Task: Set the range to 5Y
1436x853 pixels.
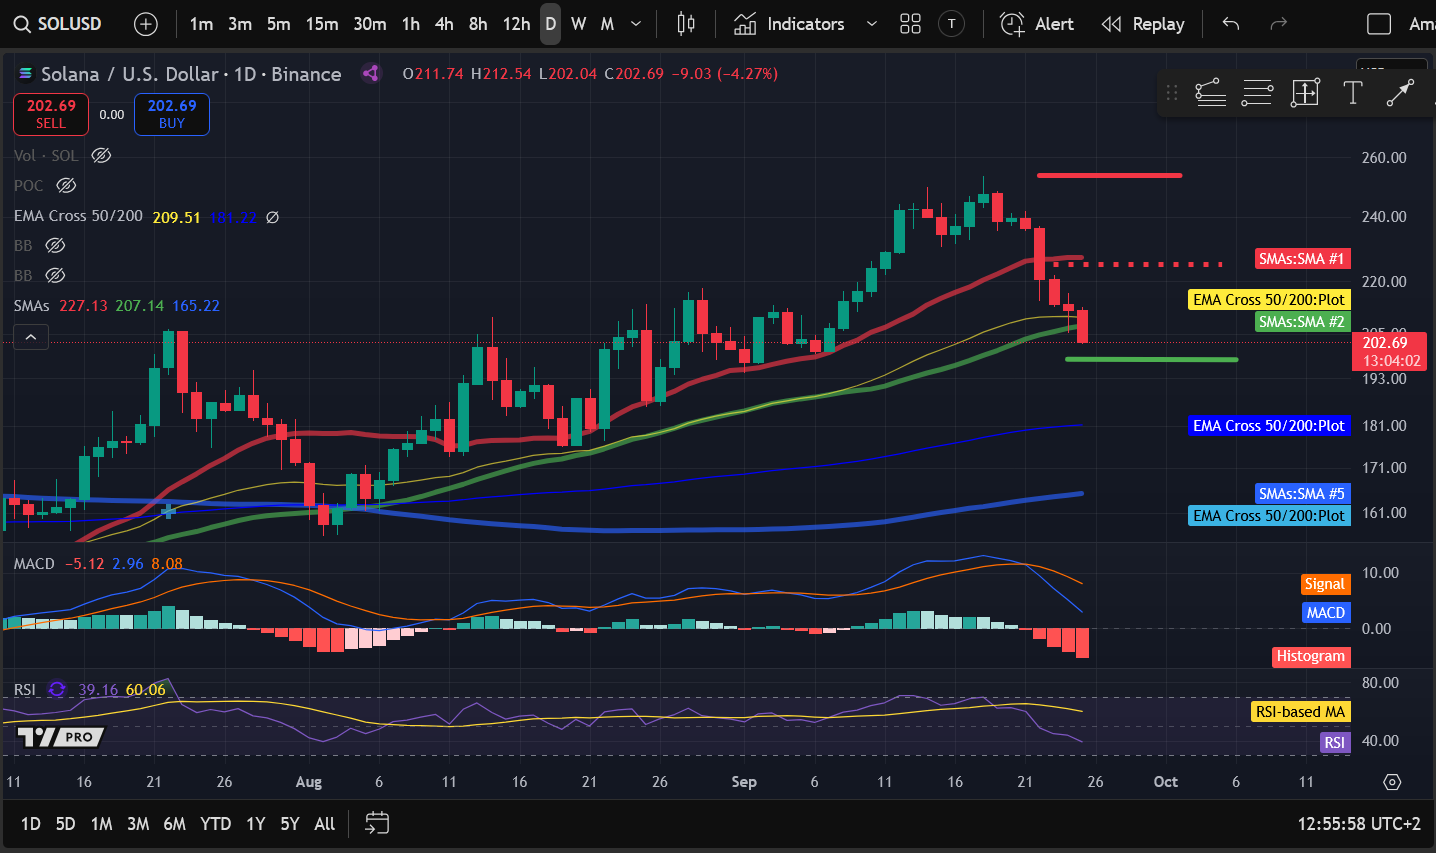Action: [x=290, y=824]
